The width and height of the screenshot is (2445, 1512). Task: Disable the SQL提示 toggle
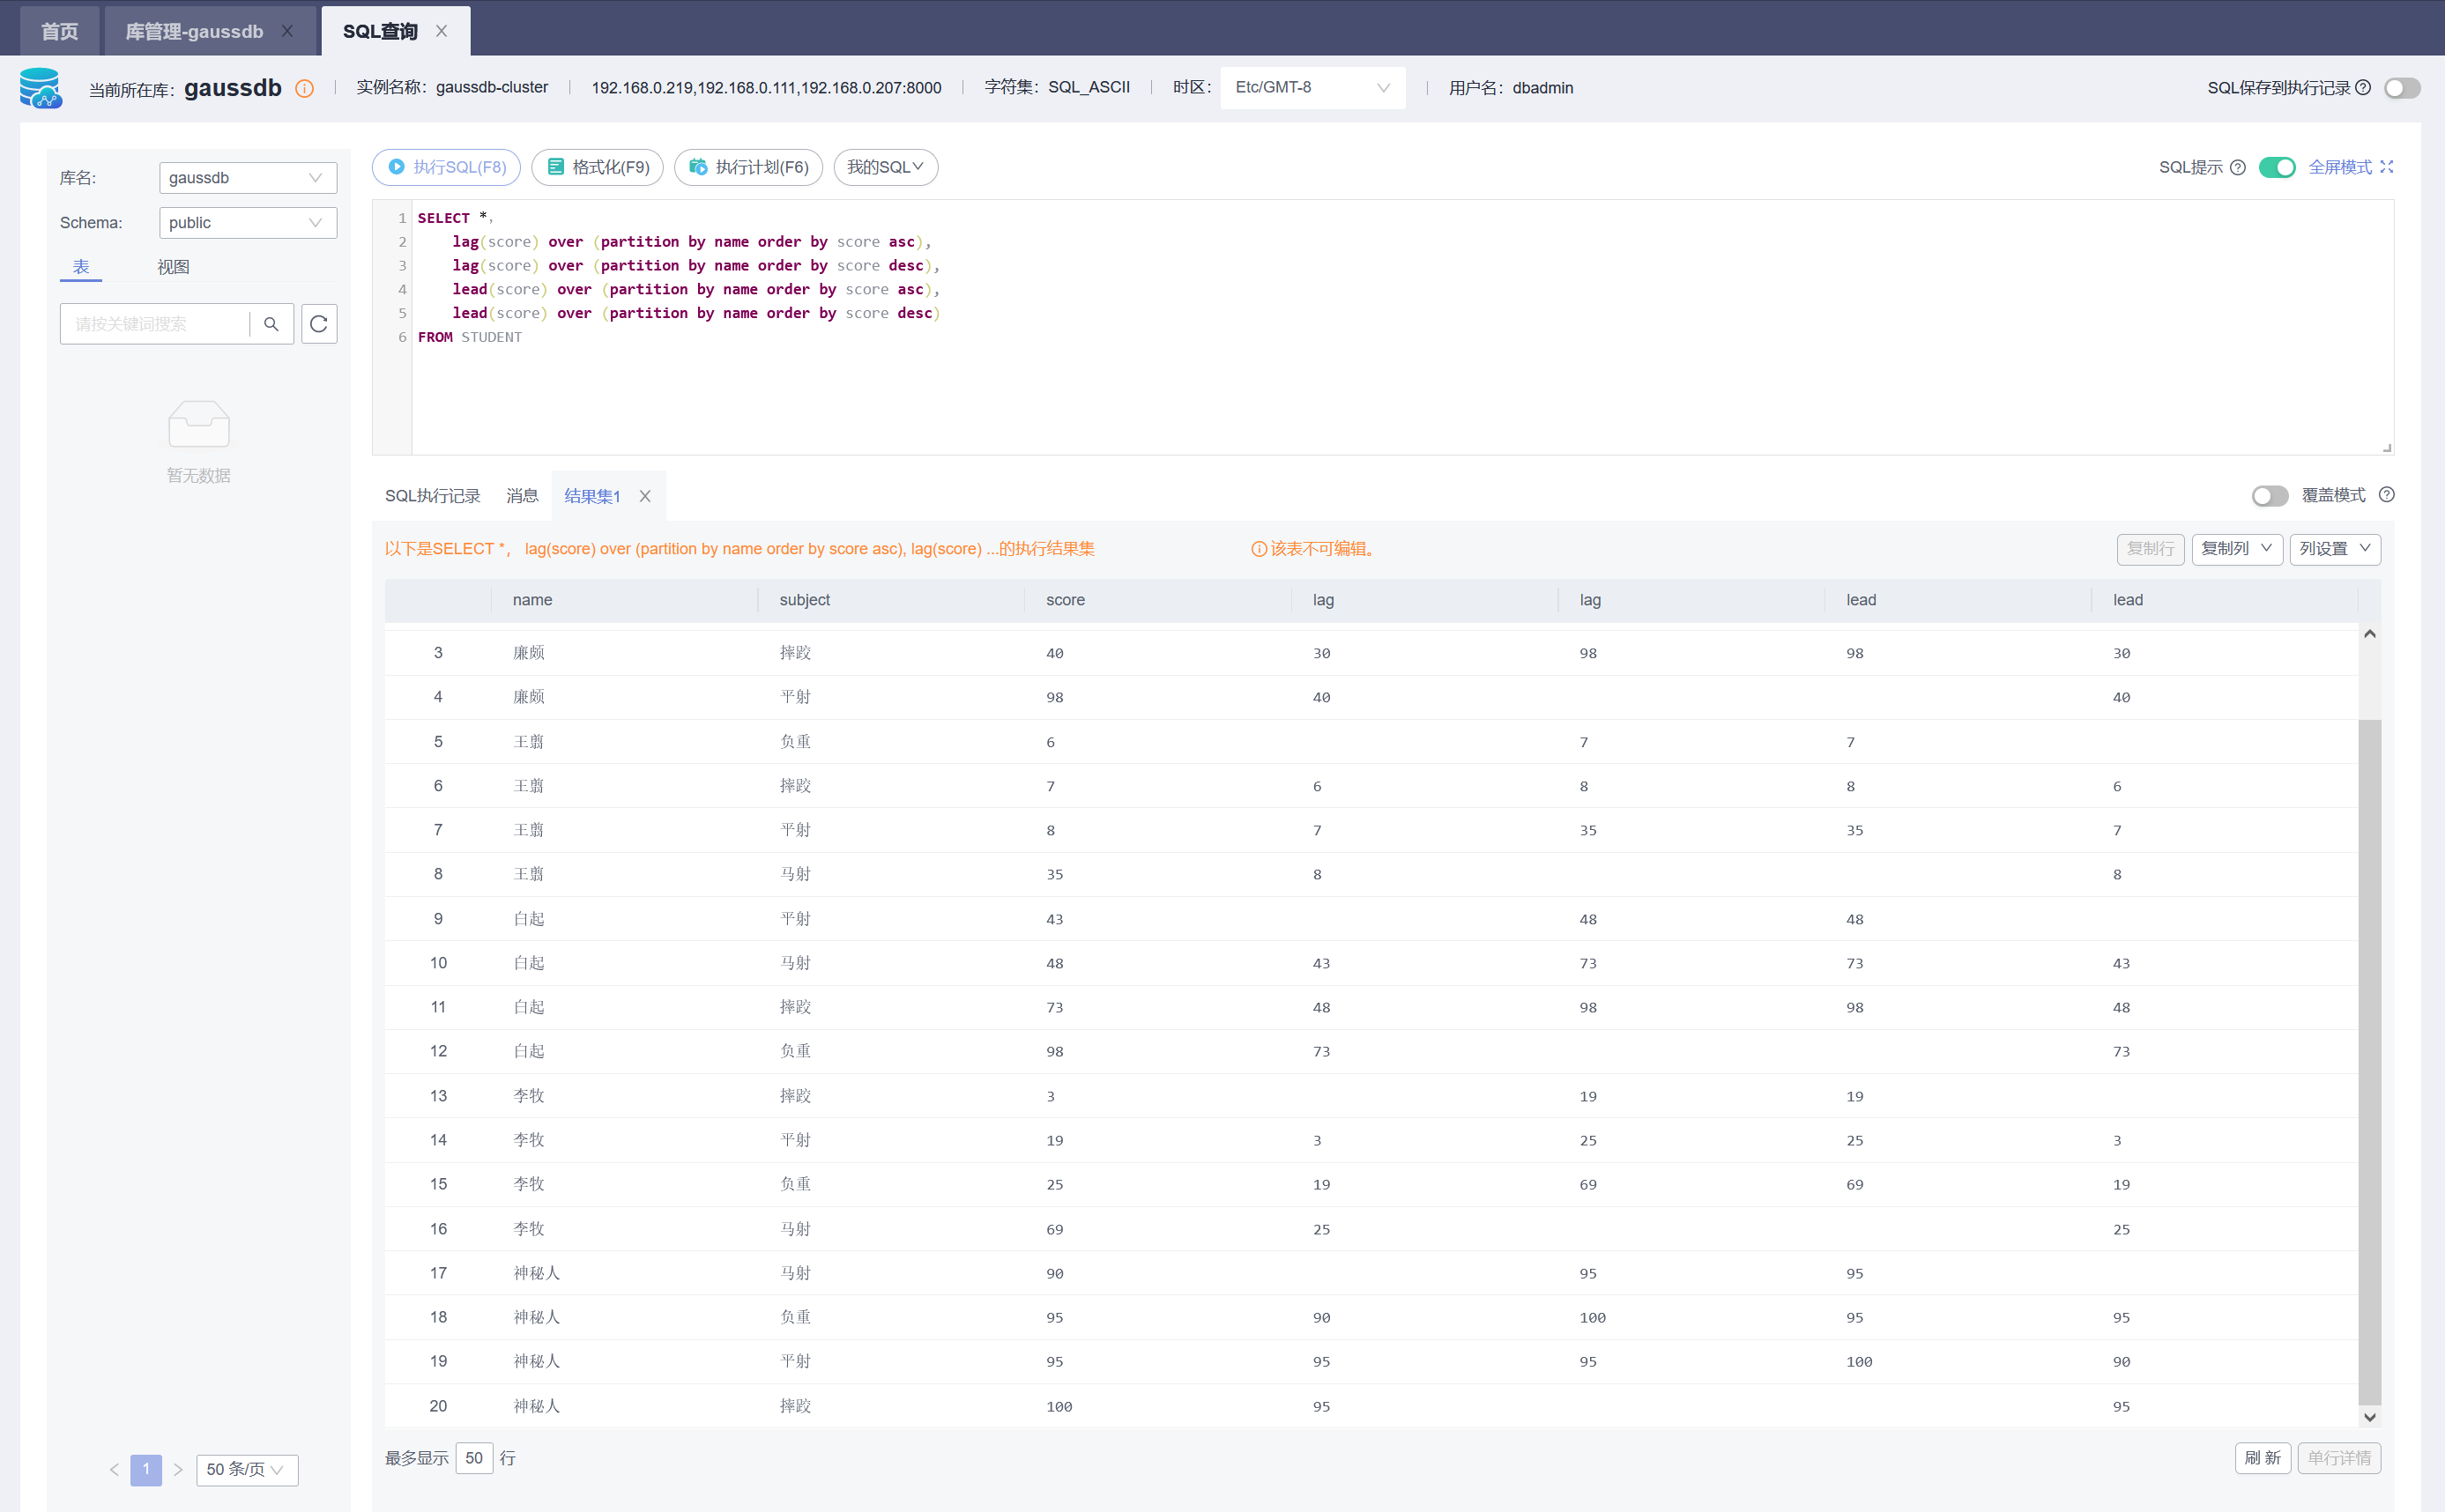(x=2277, y=167)
